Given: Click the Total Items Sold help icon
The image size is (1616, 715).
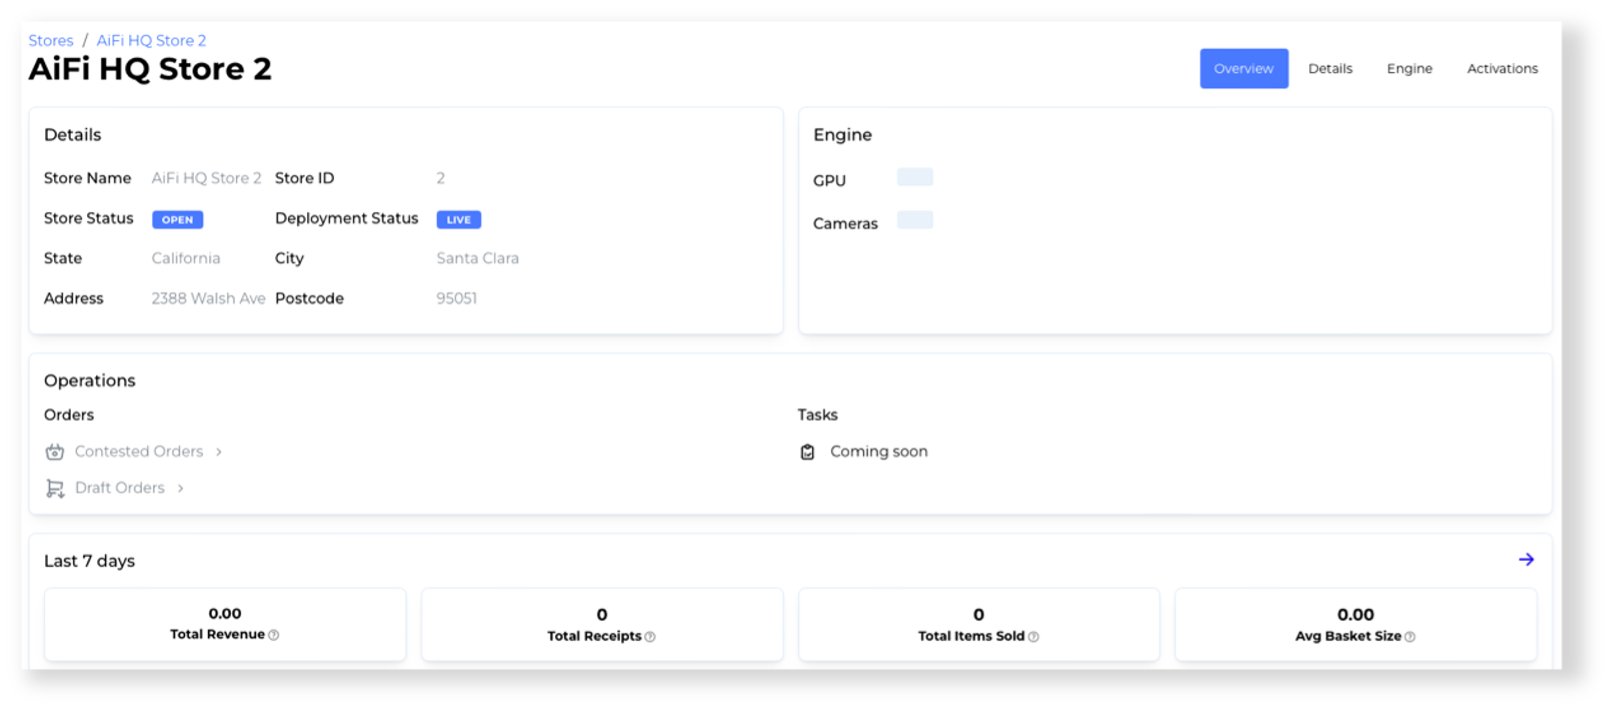Looking at the screenshot, I should 1035,636.
